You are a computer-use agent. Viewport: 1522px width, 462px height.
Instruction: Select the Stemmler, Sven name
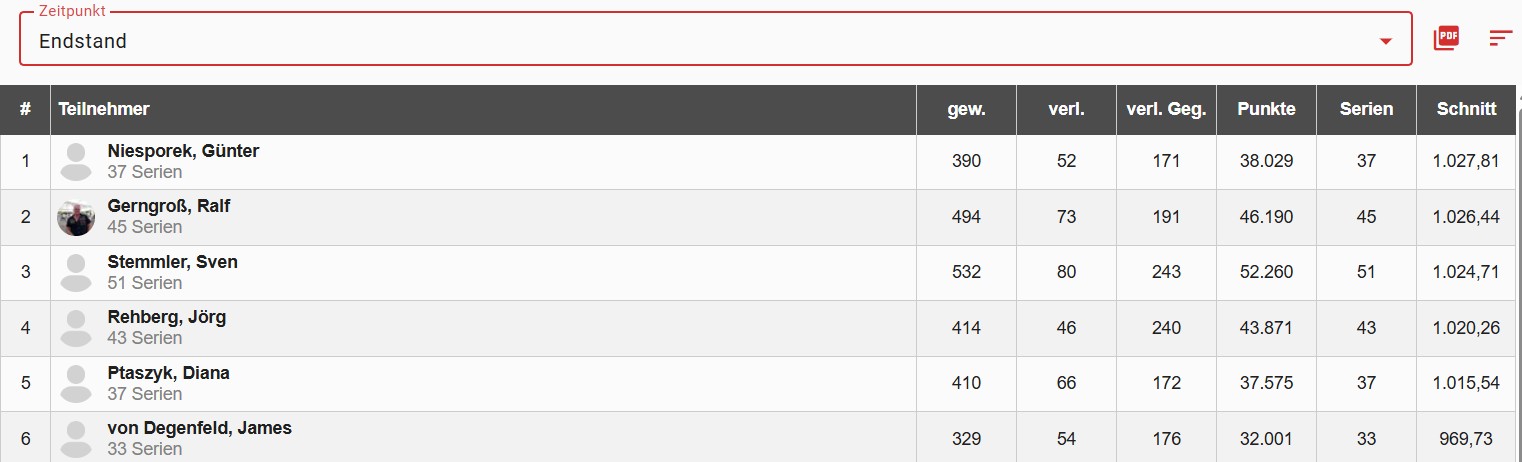tap(172, 262)
